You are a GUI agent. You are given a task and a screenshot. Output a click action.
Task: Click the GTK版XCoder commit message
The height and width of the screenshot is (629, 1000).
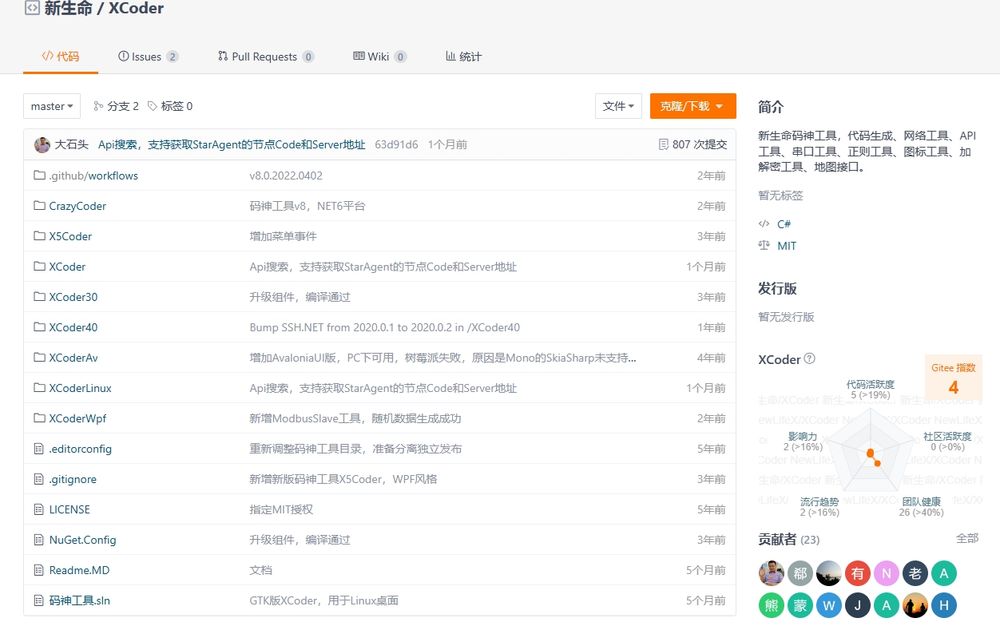(x=324, y=600)
